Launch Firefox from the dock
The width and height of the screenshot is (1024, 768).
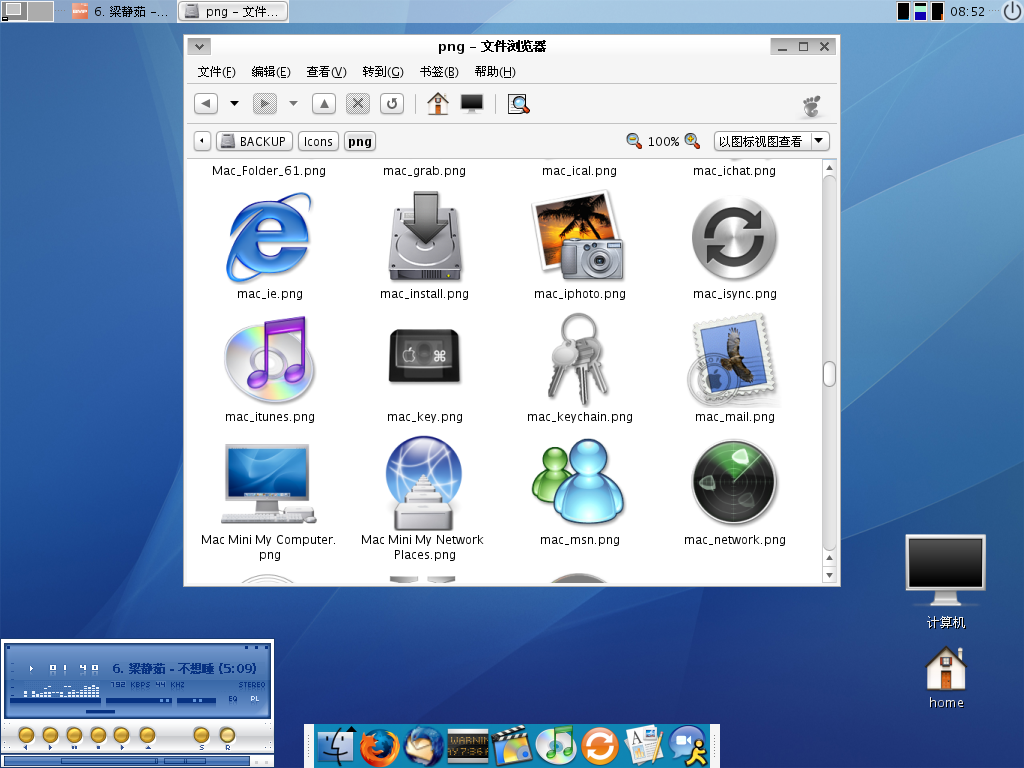click(379, 746)
